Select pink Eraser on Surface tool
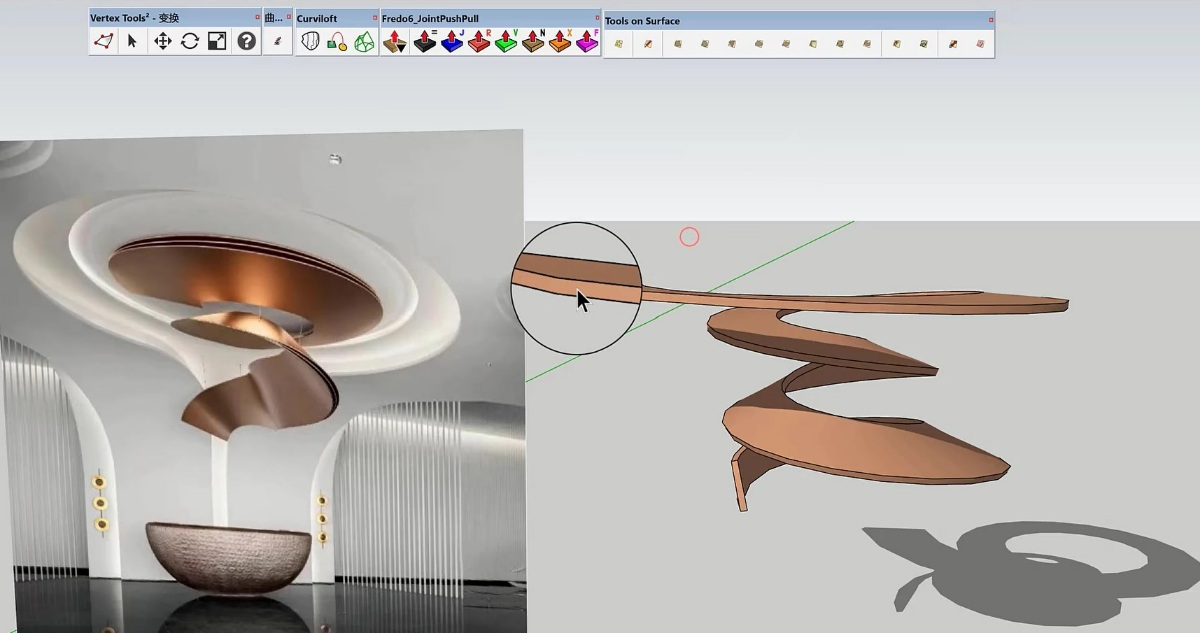The image size is (1200, 633). [980, 43]
